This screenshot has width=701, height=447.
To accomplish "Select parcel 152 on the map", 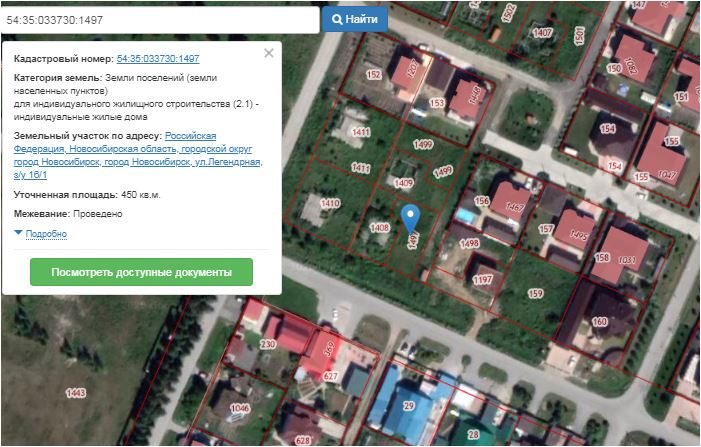I will tap(374, 75).
